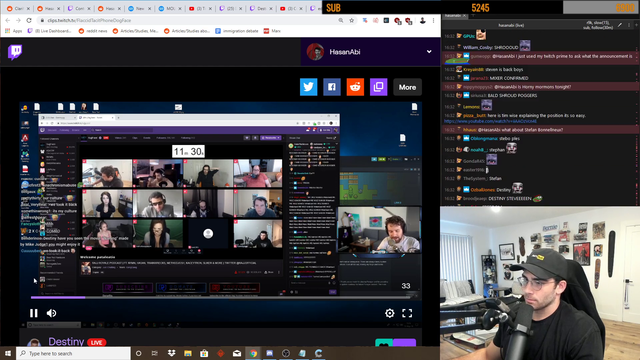Open the Destiny channel link
This screenshot has height=360, width=640.
(x=66, y=342)
